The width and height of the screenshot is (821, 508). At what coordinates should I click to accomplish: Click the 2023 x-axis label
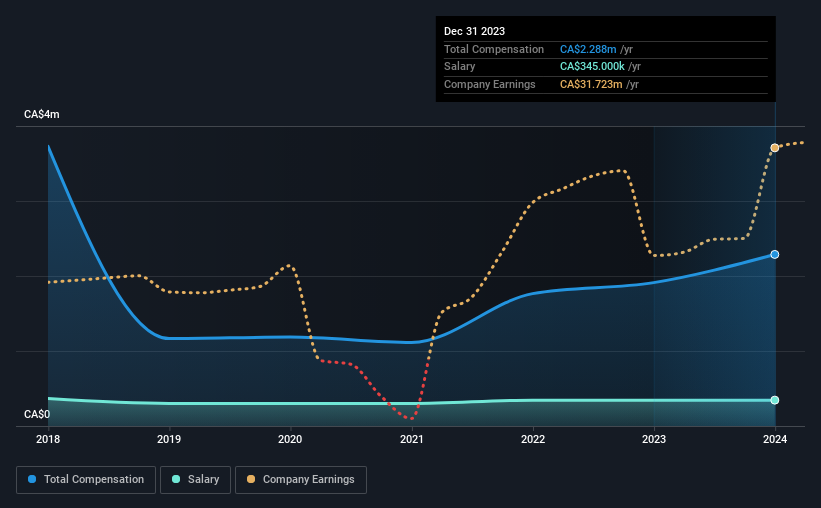point(653,439)
